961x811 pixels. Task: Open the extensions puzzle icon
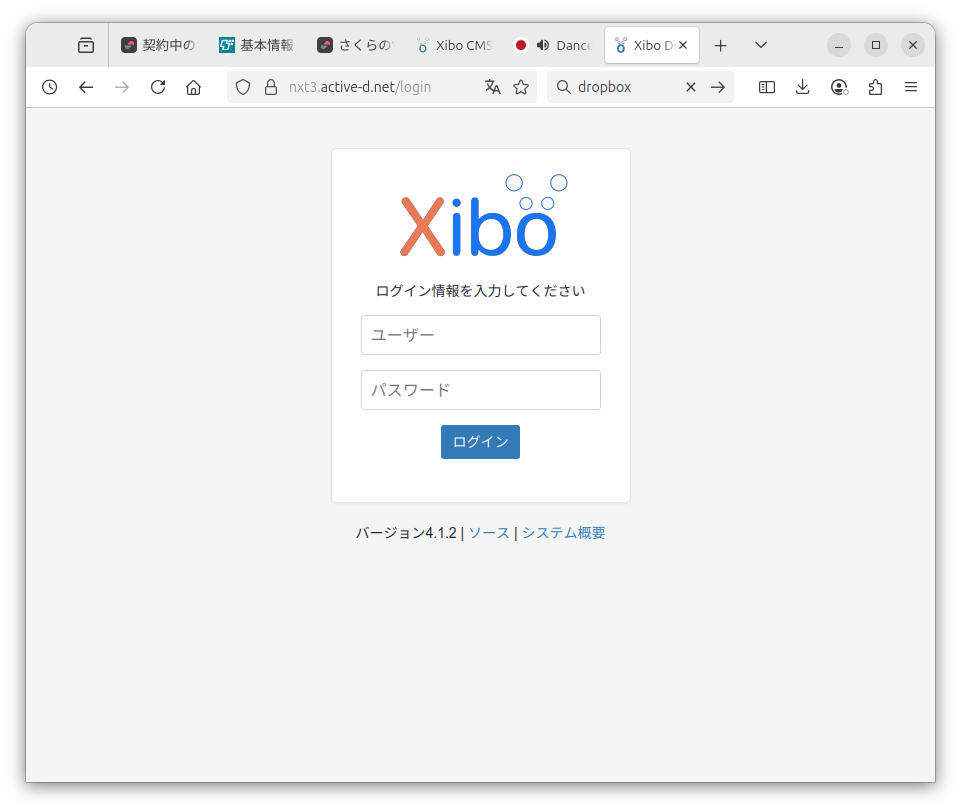(875, 87)
